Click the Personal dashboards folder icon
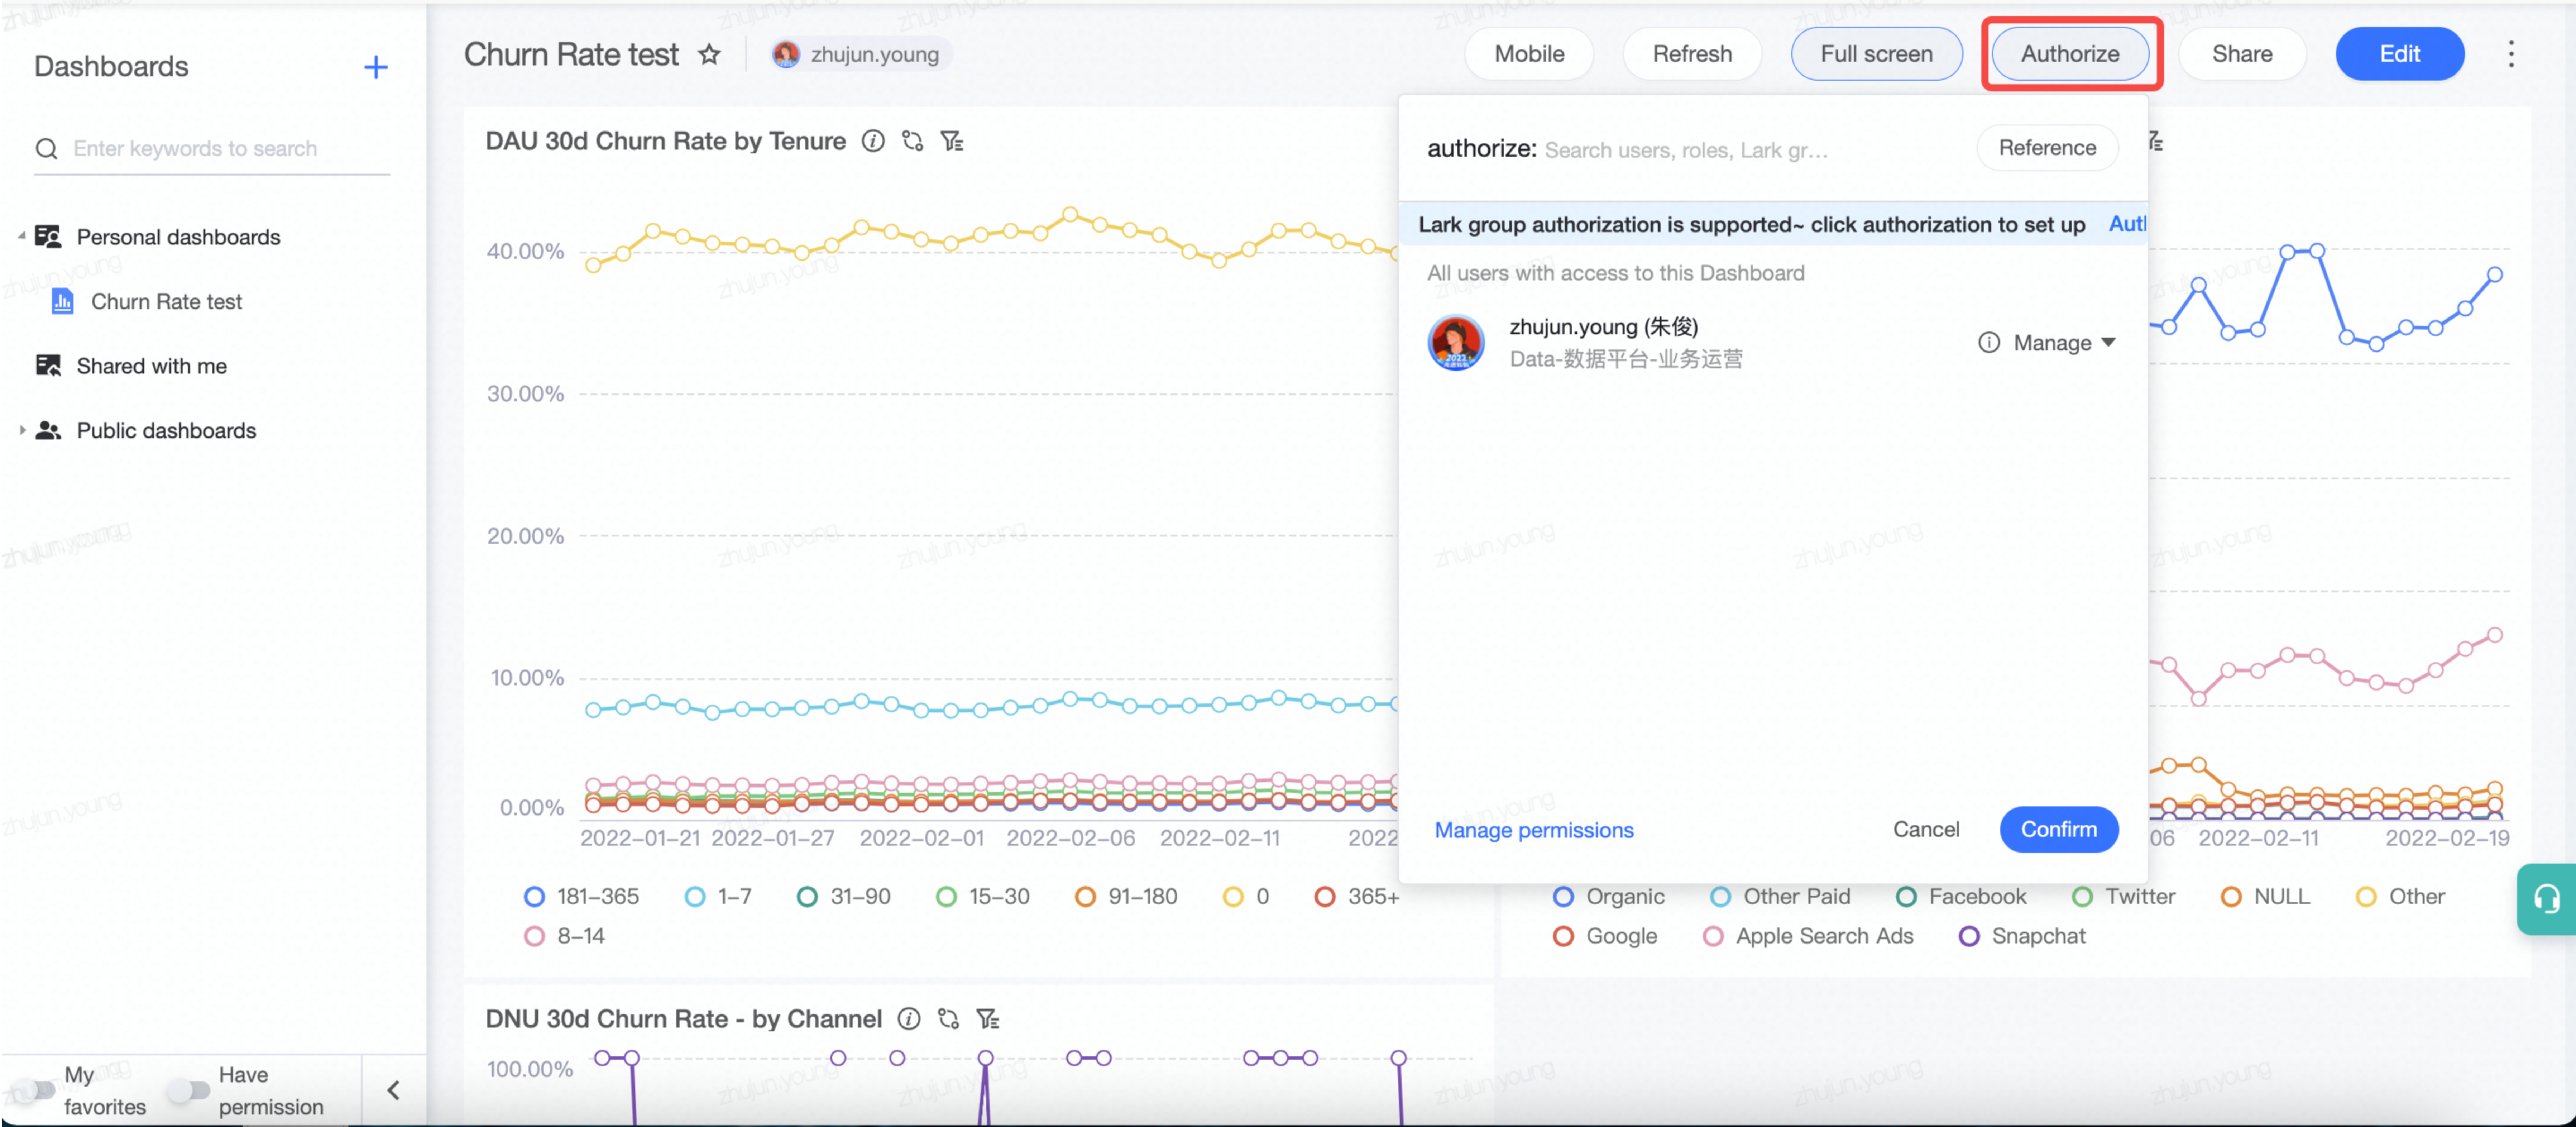The image size is (2576, 1127). coord(48,236)
